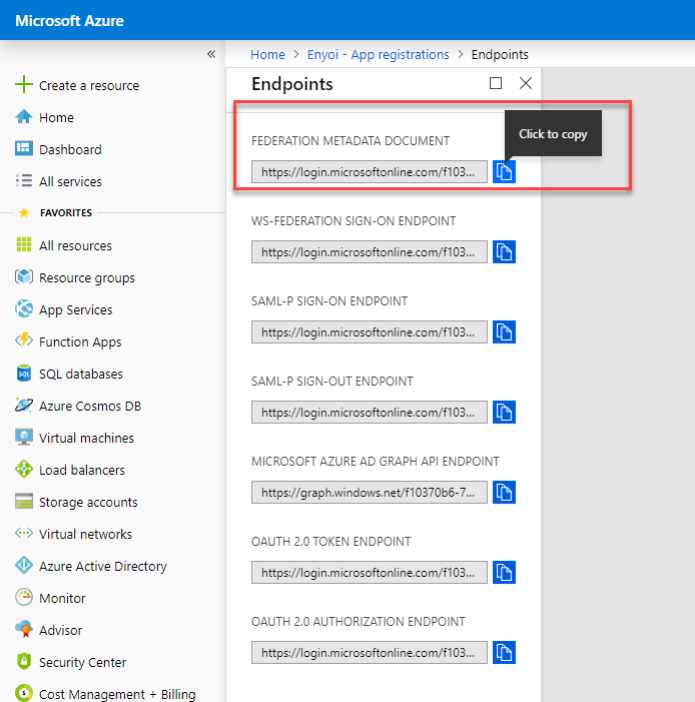Open All resources label from favorites
Screen dimensions: 695x702
point(75,245)
